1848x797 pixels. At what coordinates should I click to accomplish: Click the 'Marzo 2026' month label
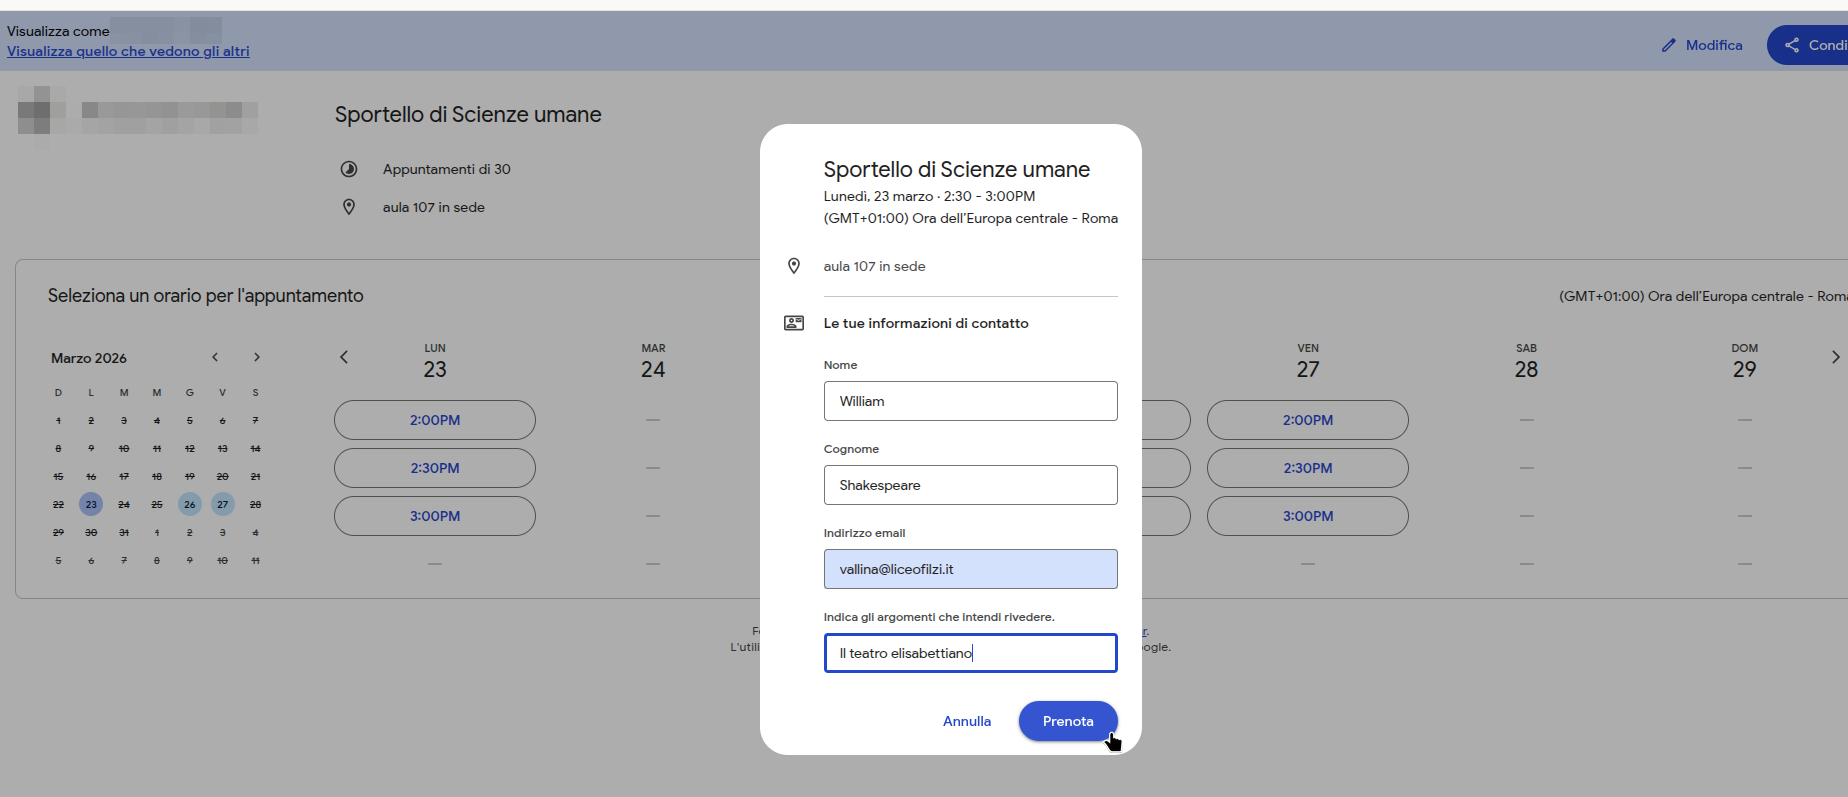[x=89, y=358]
